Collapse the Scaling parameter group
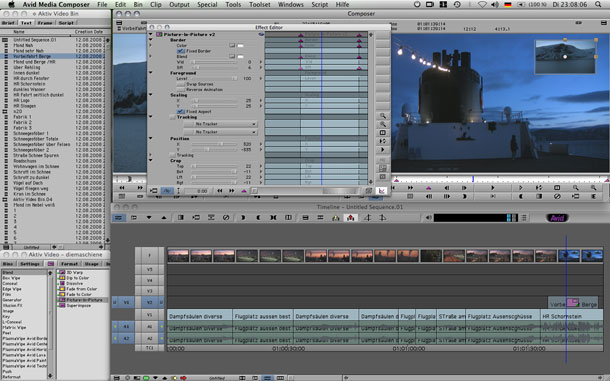610x381 pixels. pyautogui.click(x=151, y=95)
